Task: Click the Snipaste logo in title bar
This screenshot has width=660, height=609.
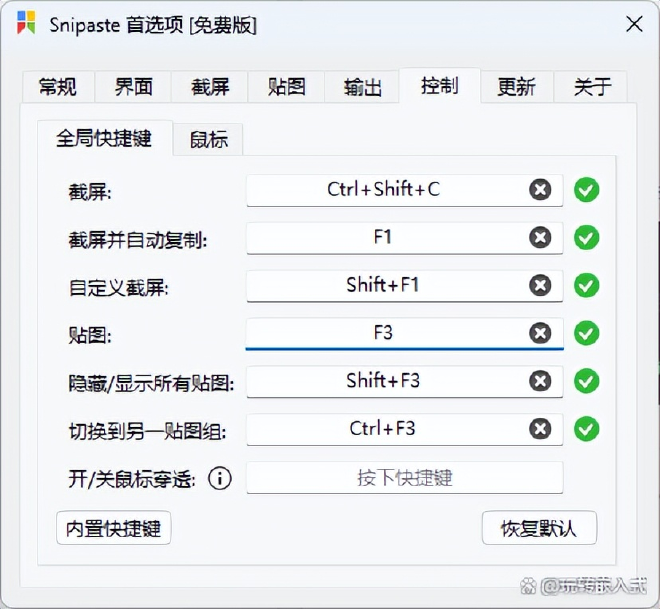Action: coord(26,23)
